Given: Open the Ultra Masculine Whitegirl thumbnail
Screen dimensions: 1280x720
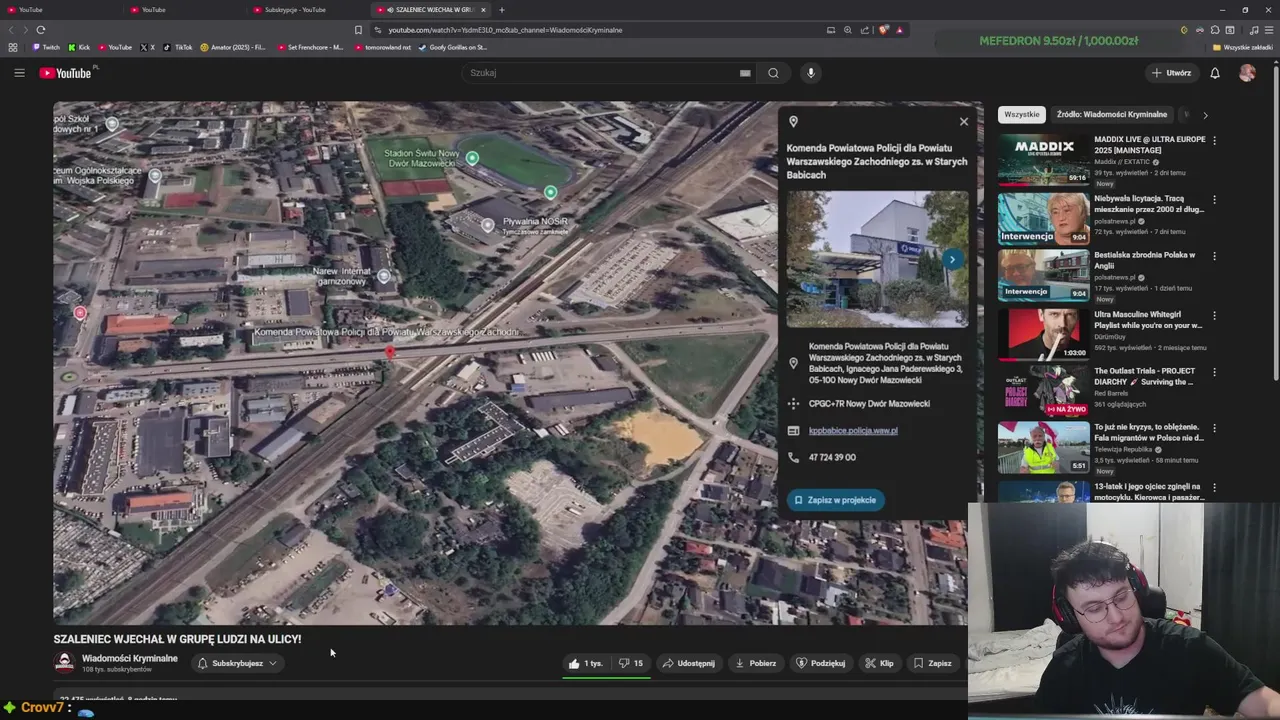Looking at the screenshot, I should pyautogui.click(x=1043, y=334).
